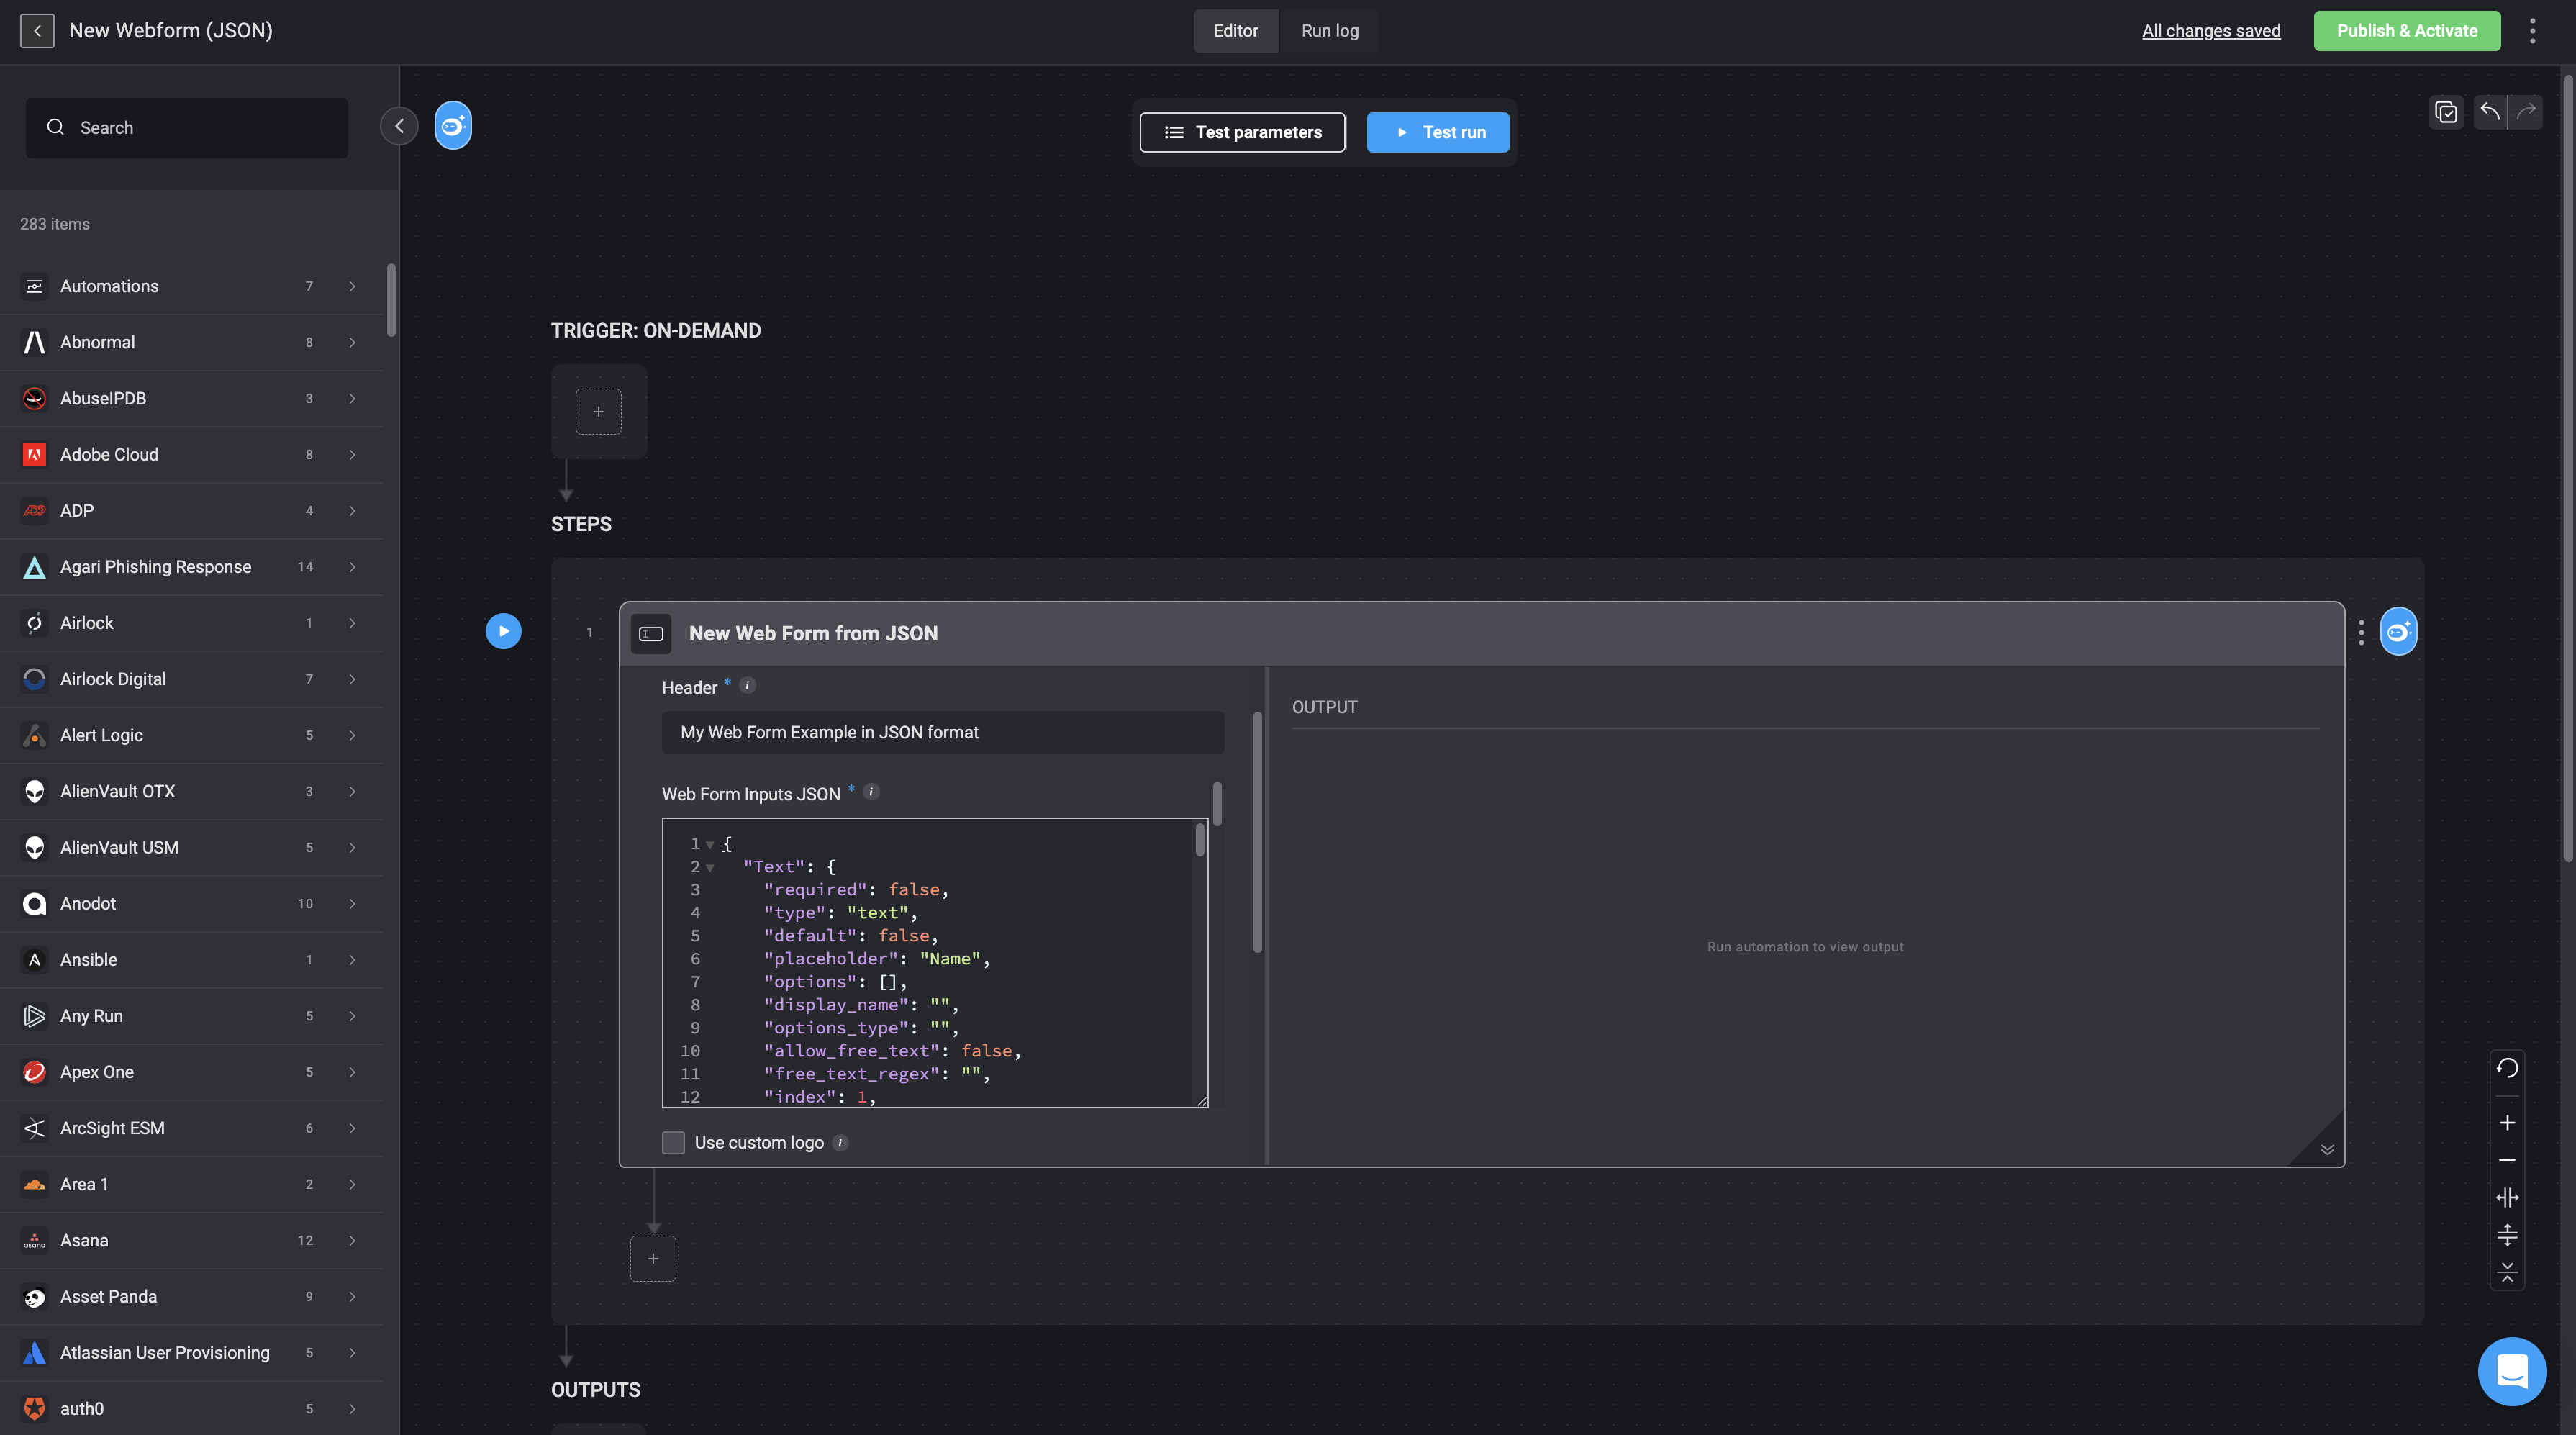Switch to the Run log tab
Screen dimensions: 2576x1435
tap(1329, 31)
